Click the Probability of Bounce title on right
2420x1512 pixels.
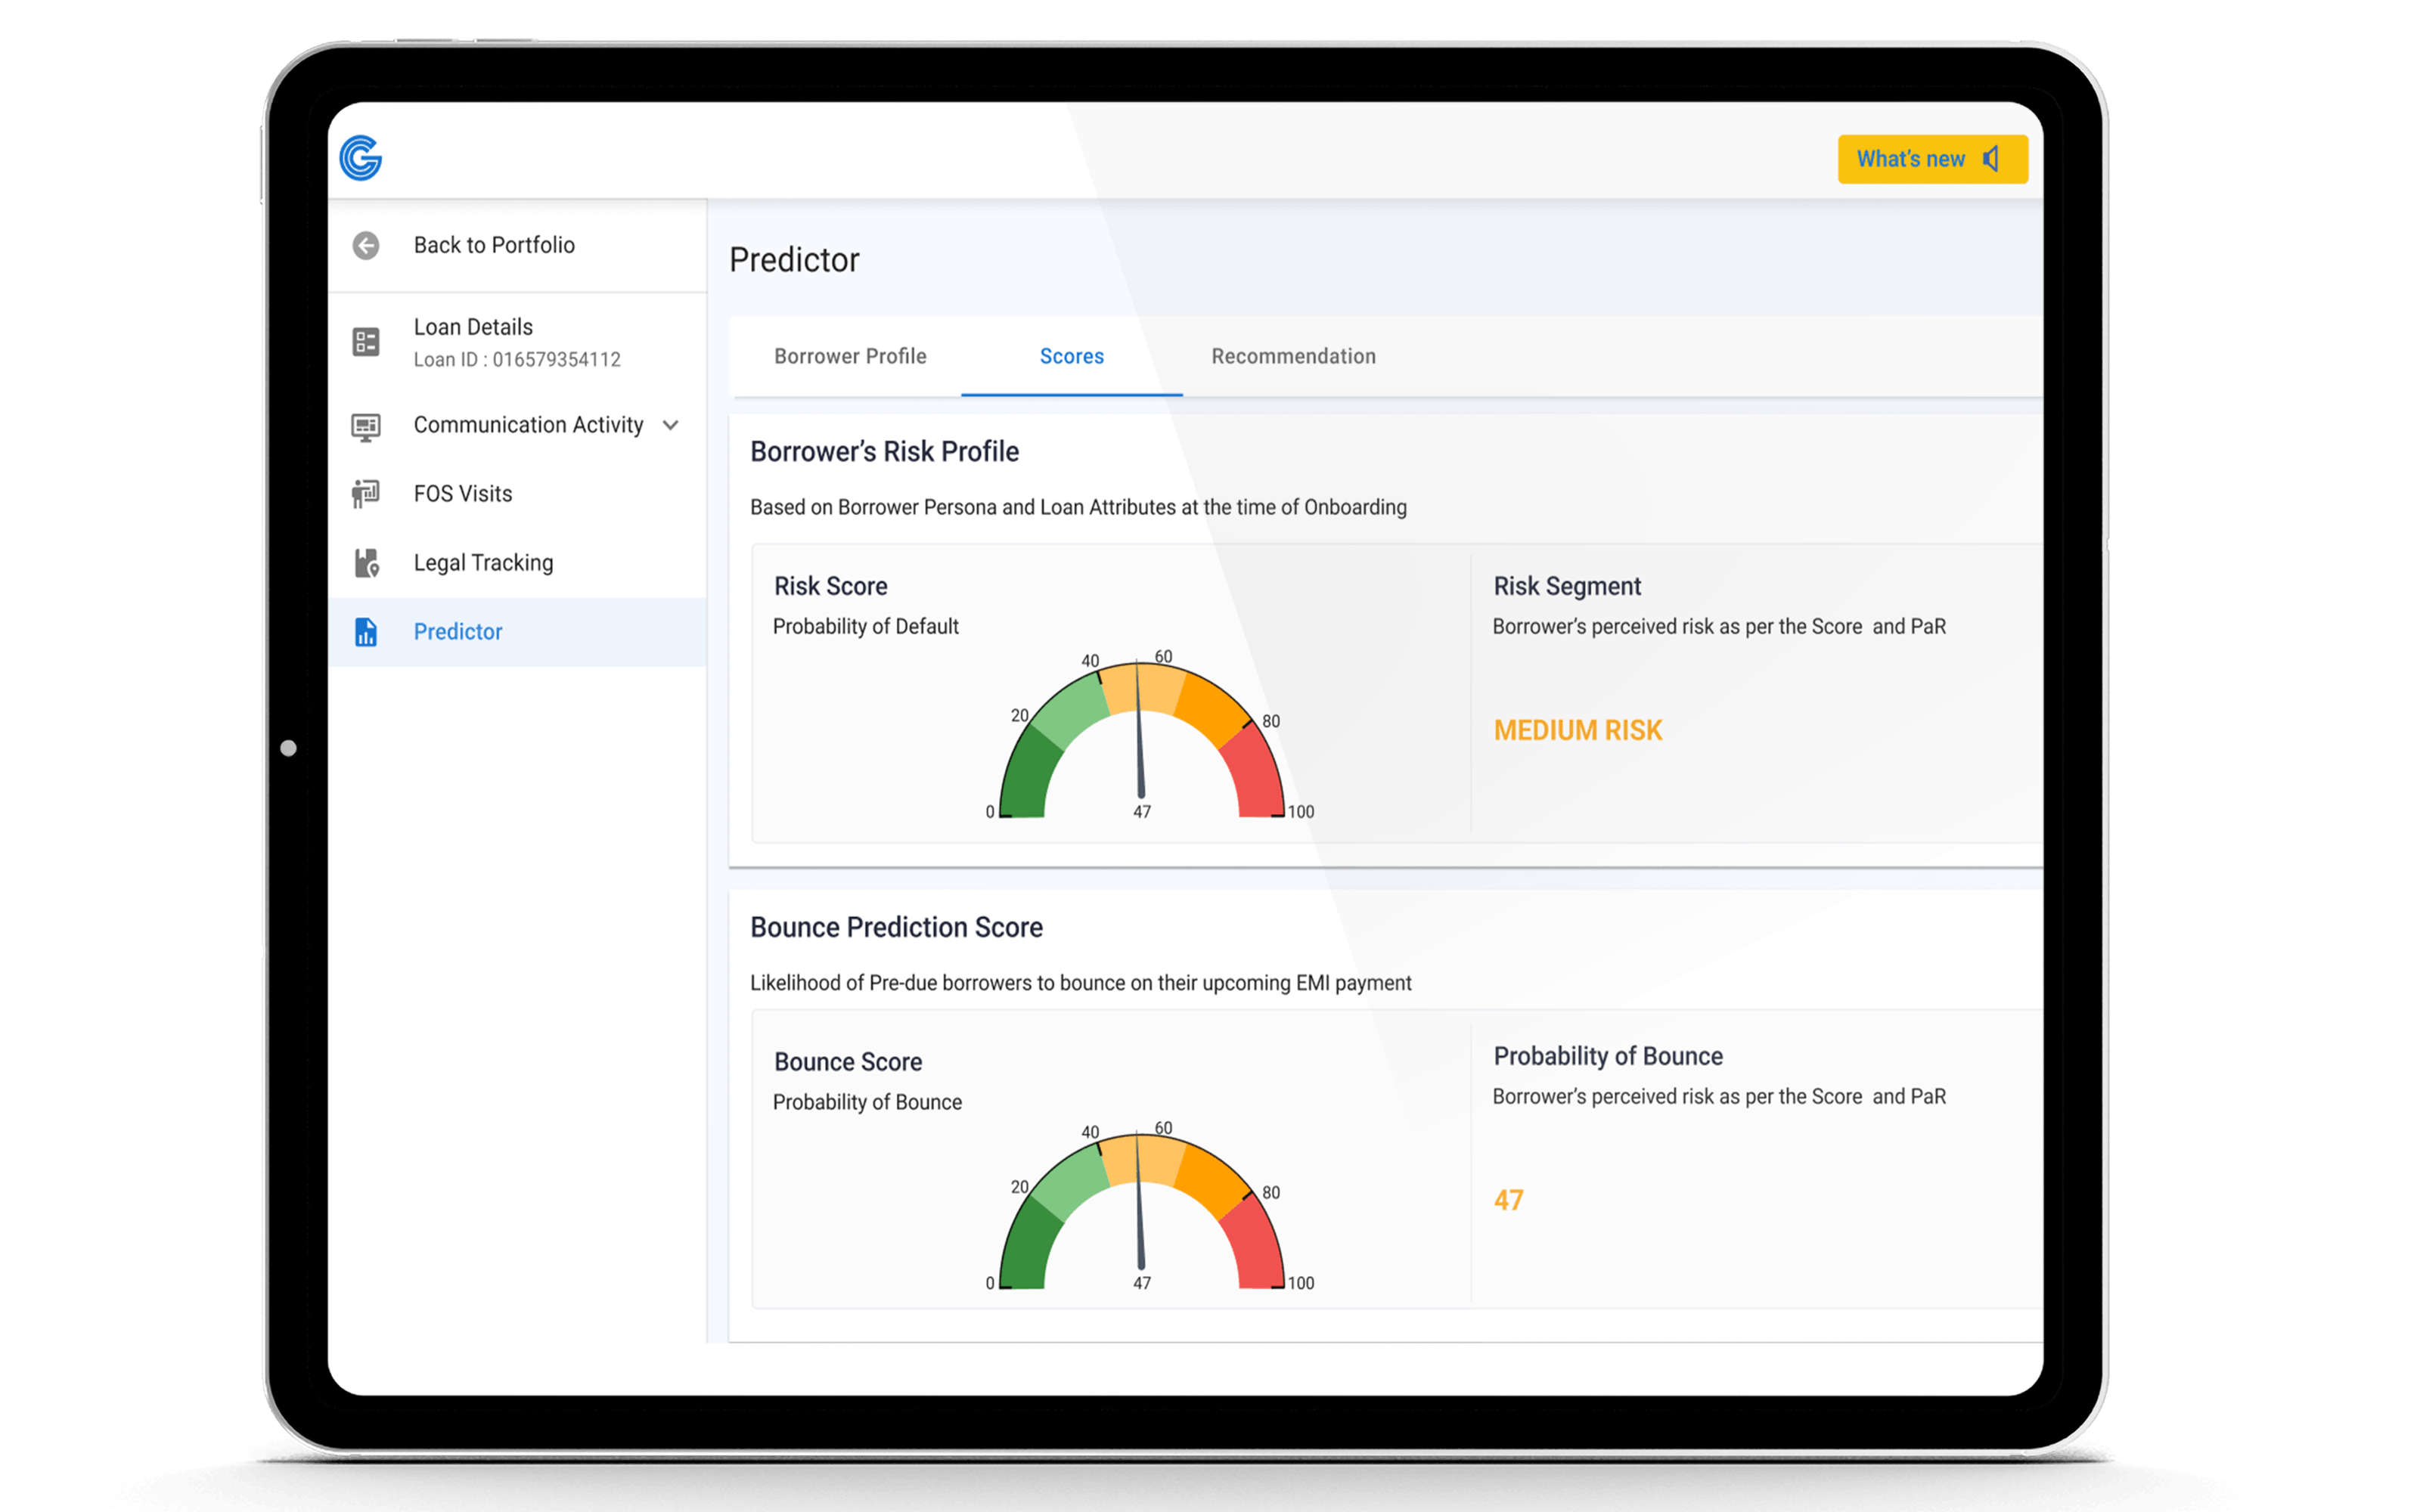click(1608, 1057)
